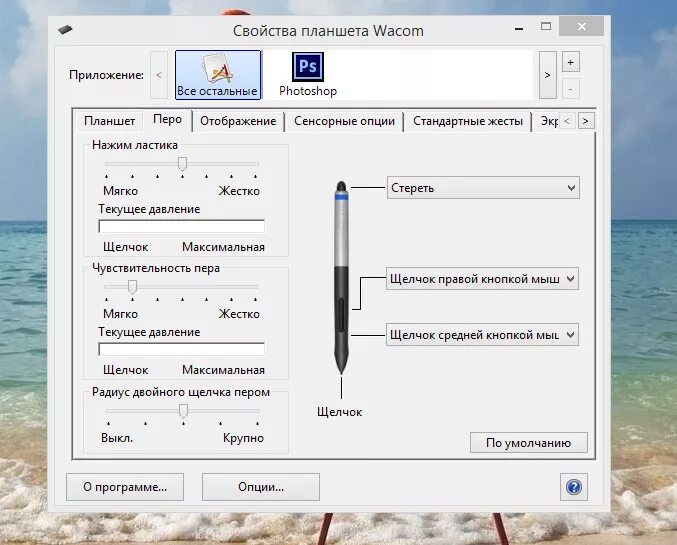Select the 'Все остальные' application icon
The height and width of the screenshot is (545, 677).
click(x=218, y=75)
